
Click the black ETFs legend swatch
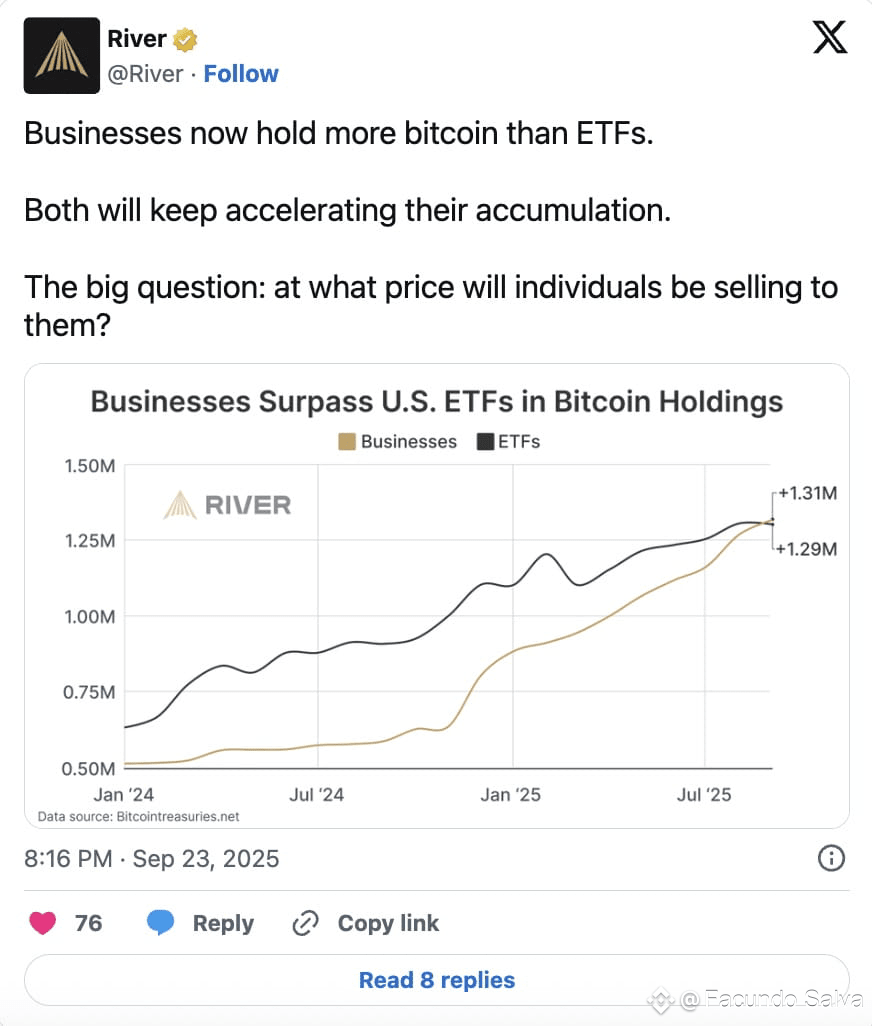click(485, 442)
